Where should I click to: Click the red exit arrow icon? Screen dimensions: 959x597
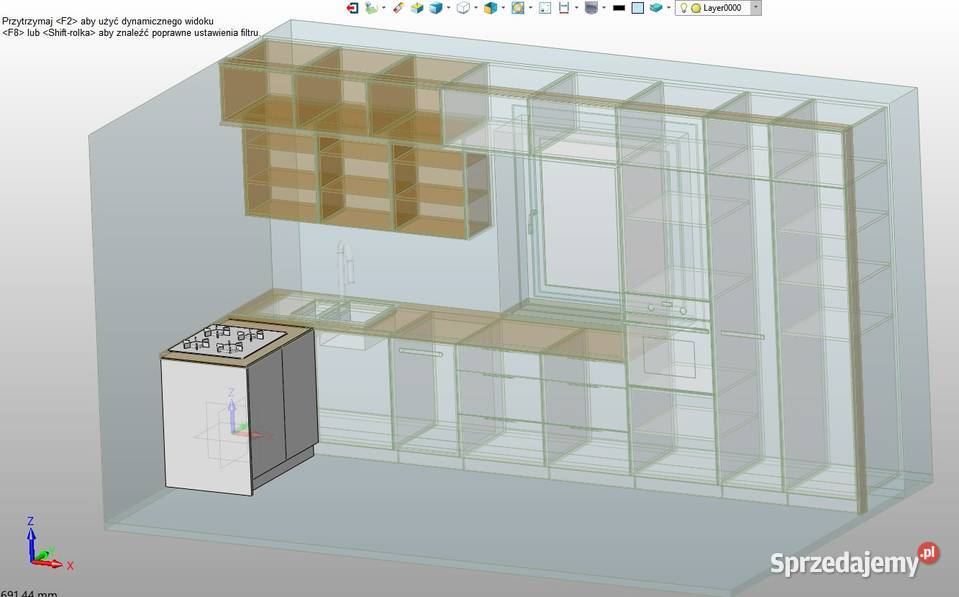[352, 8]
